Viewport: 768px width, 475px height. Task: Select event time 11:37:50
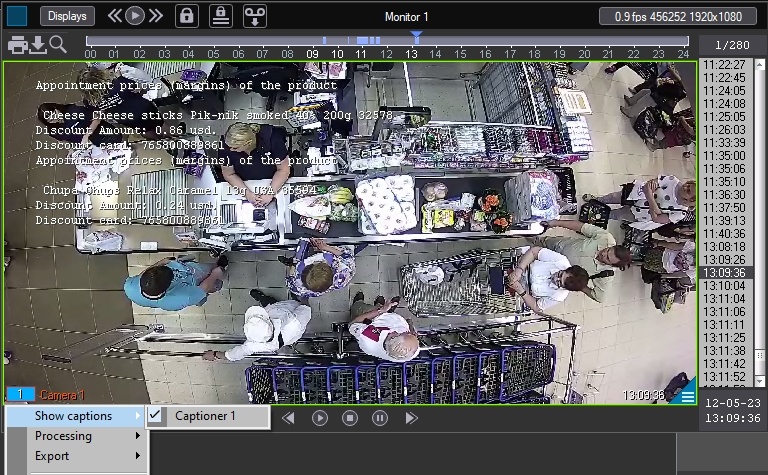(724, 208)
